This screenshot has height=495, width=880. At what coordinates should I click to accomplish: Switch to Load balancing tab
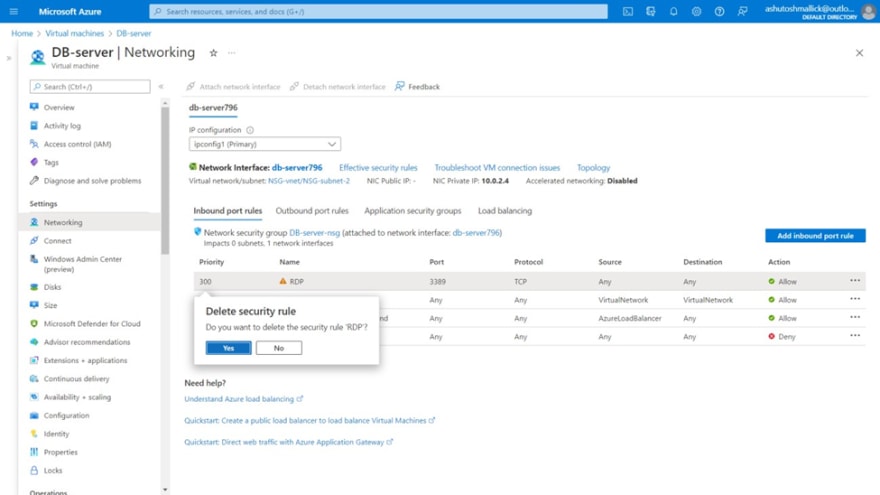(x=505, y=211)
